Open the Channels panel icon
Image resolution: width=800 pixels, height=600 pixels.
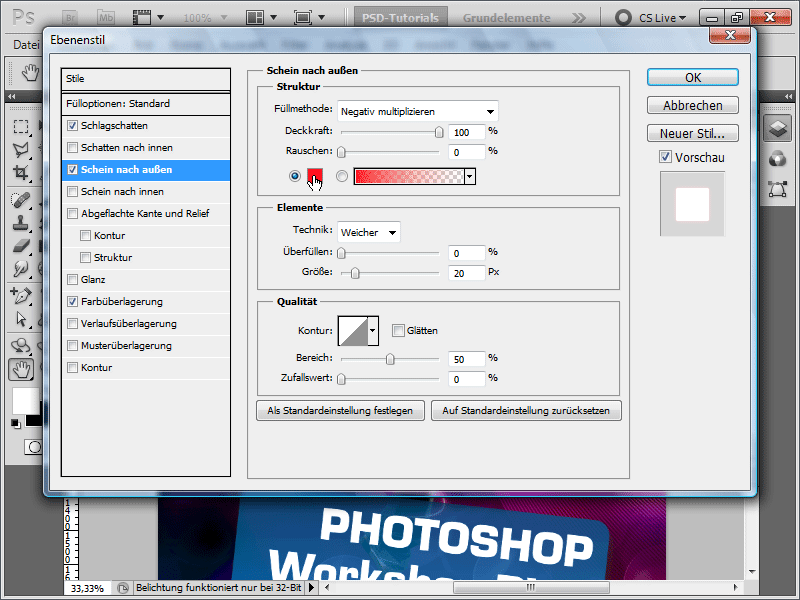point(778,159)
